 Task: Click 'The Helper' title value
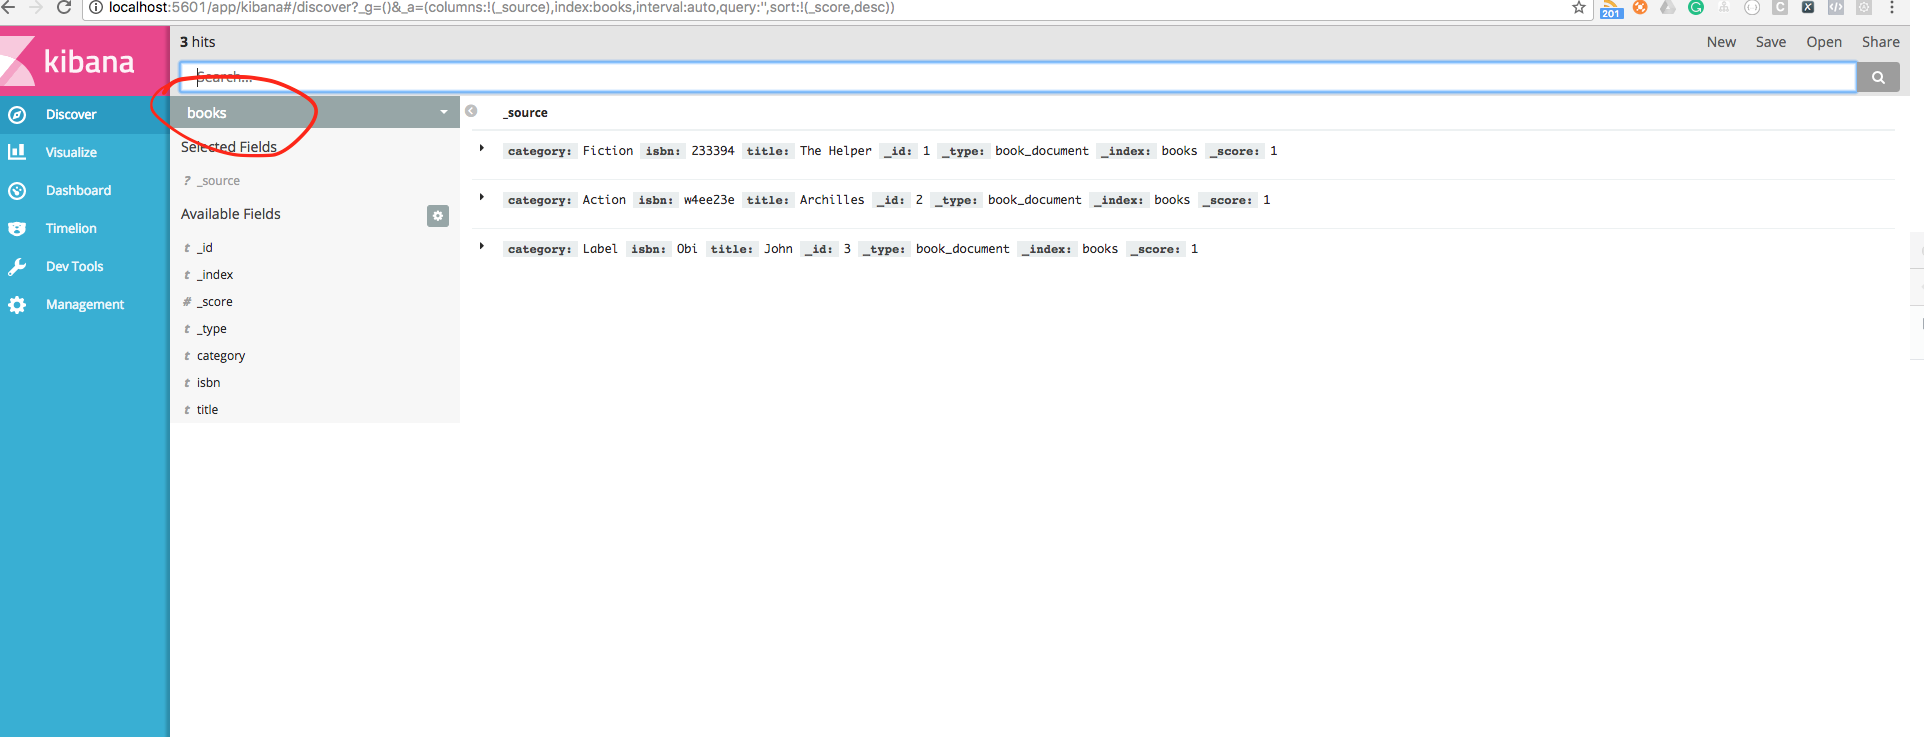coord(835,151)
